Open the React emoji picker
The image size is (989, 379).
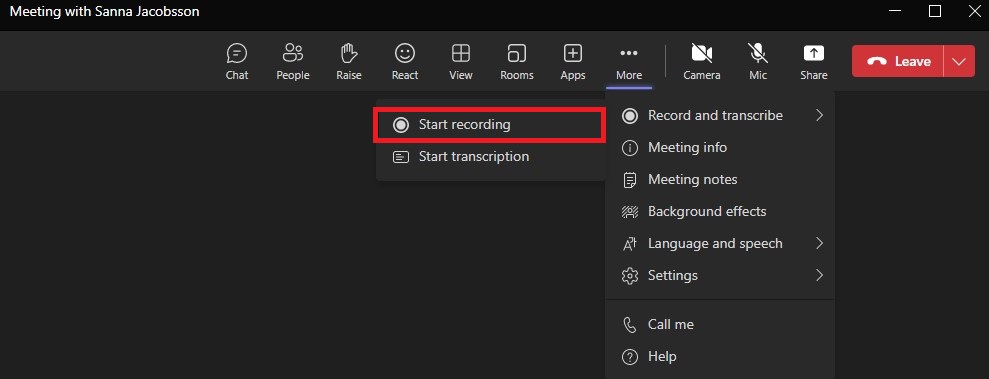coord(404,62)
